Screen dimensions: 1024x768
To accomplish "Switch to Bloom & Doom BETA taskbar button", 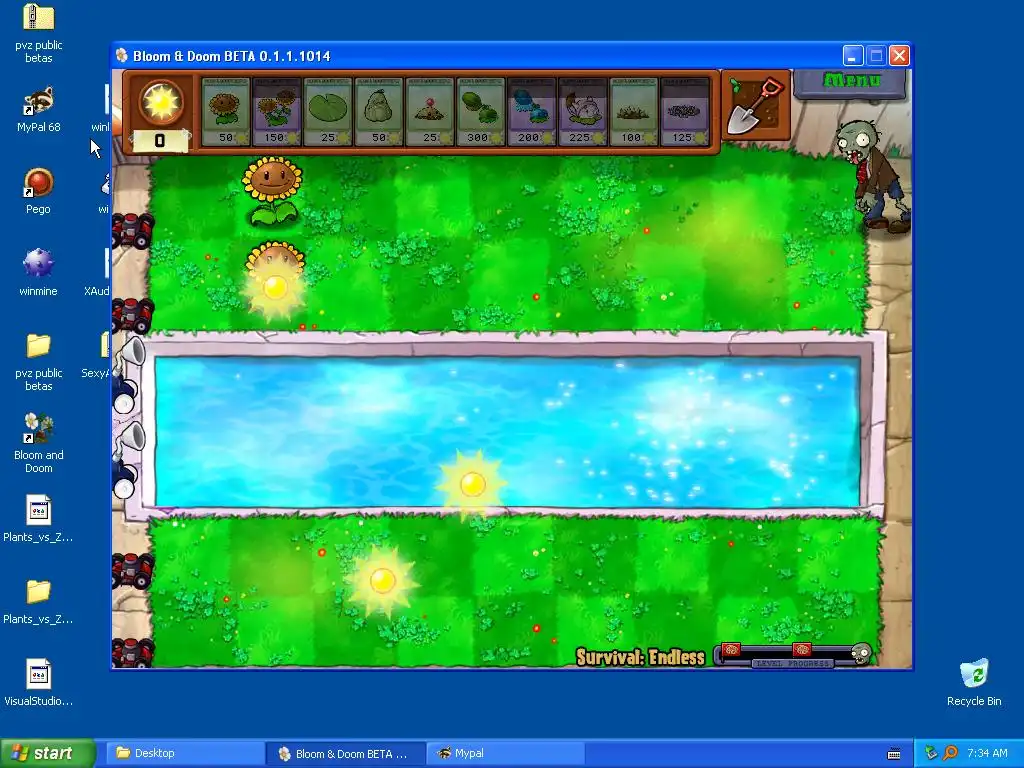I will pos(345,753).
